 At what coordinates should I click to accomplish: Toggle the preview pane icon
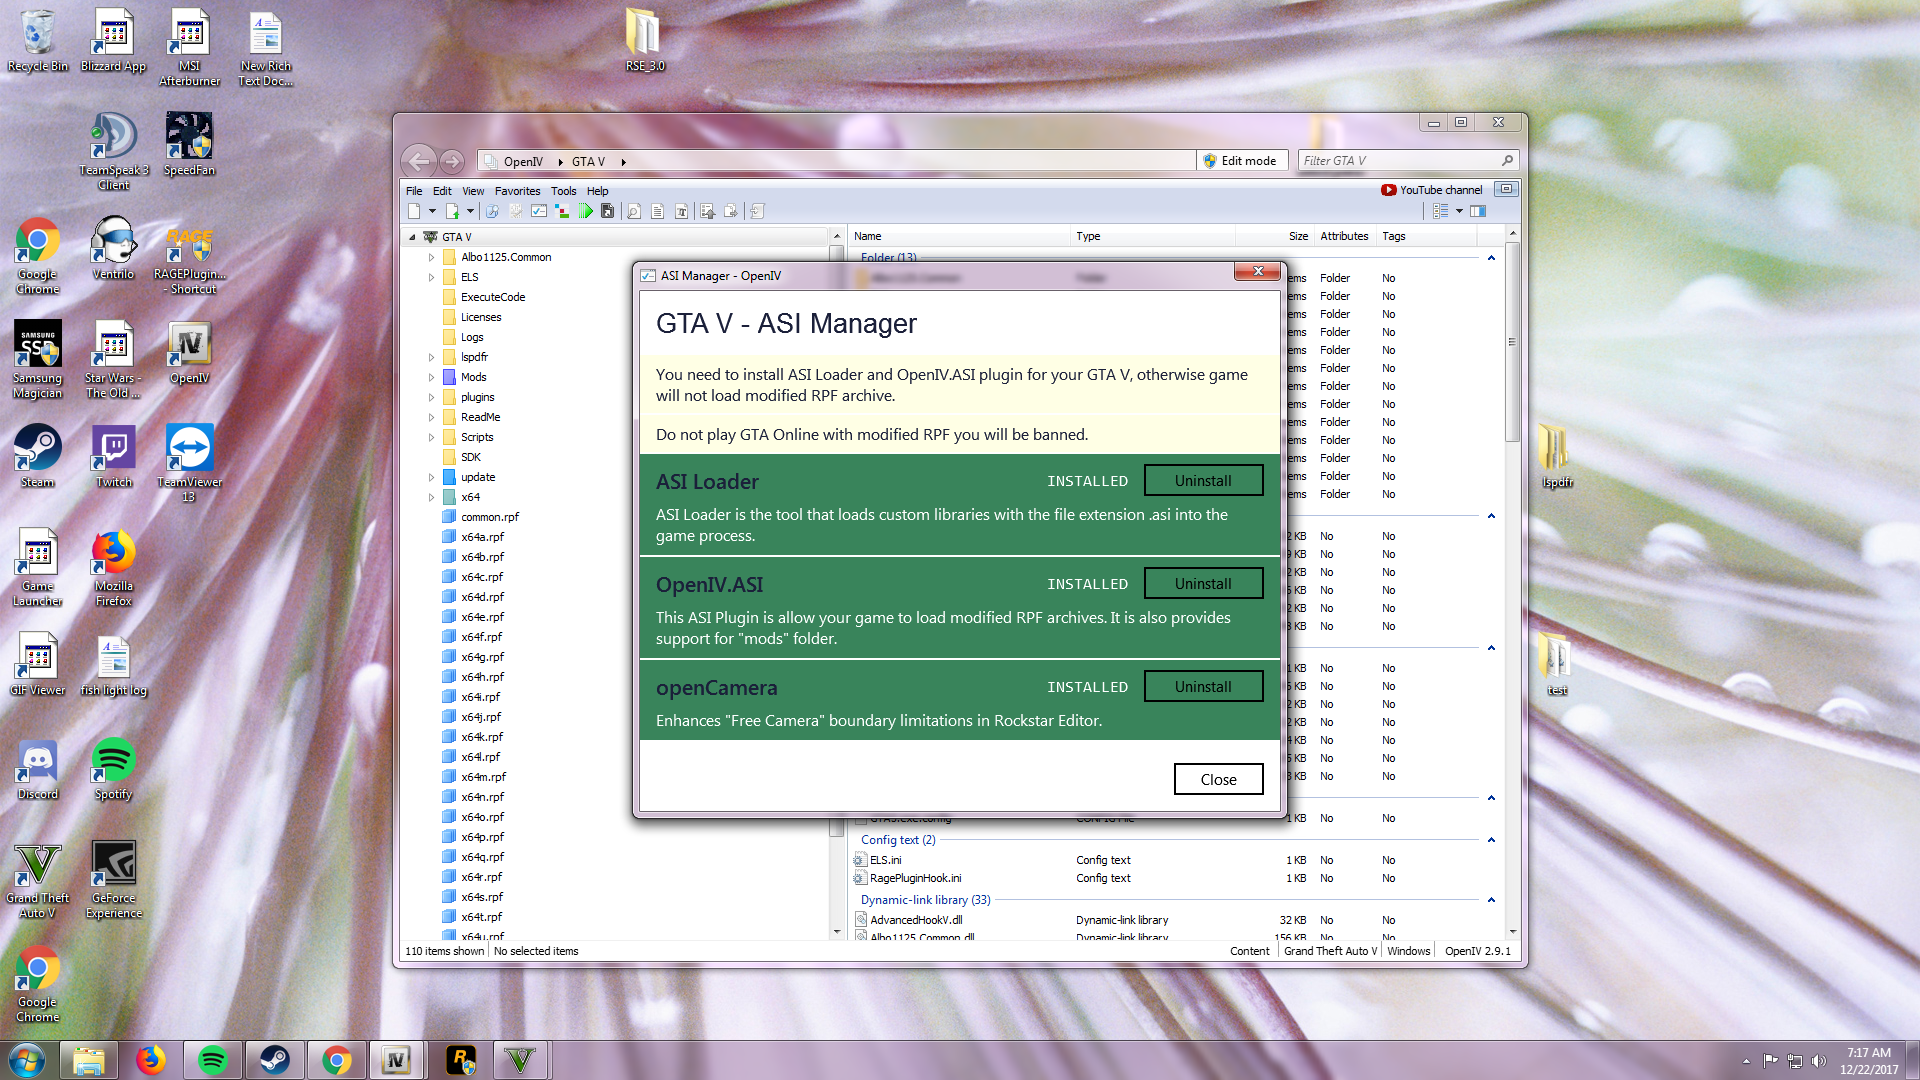tap(1478, 211)
